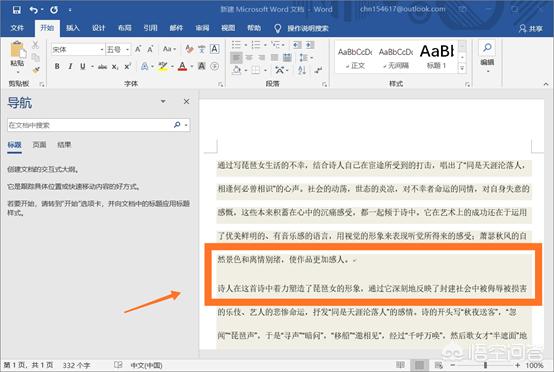The height and width of the screenshot is (372, 554).
Task: Click the zoom slider handle
Action: point(485,365)
